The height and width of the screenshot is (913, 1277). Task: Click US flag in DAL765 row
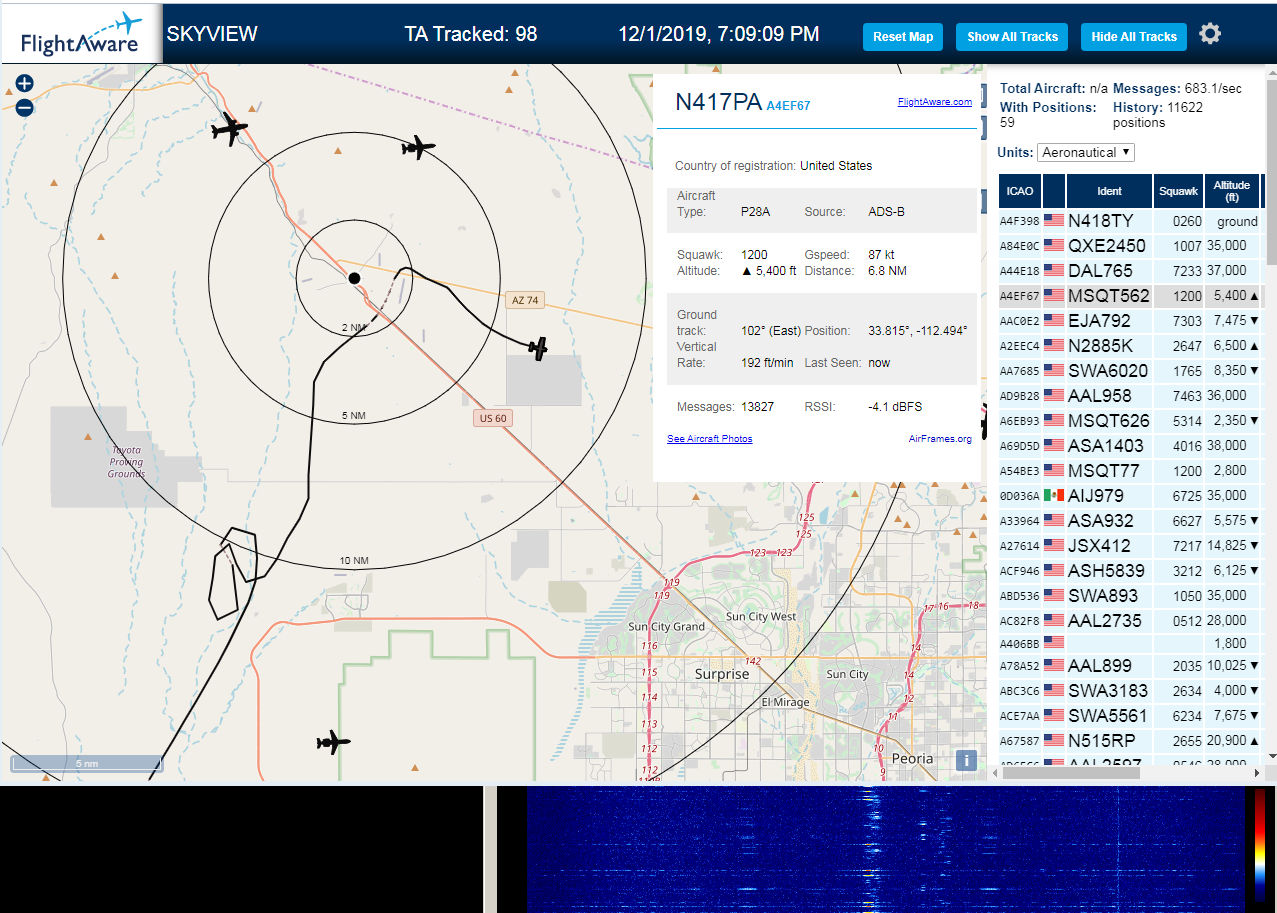coord(1054,270)
